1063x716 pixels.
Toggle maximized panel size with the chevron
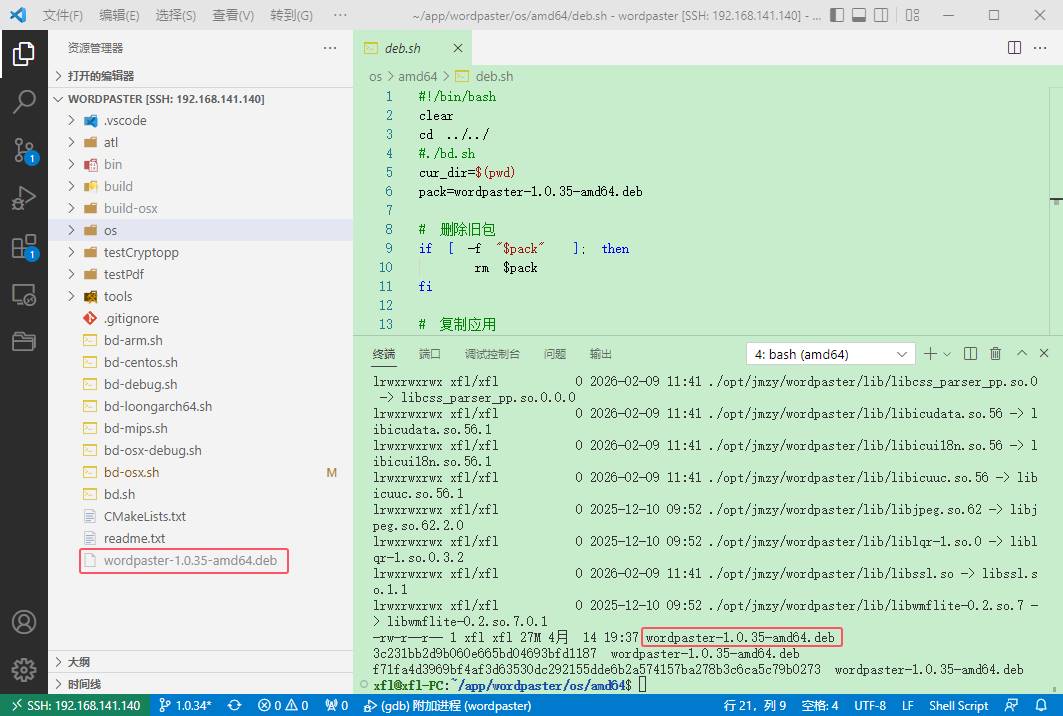pos(1021,354)
